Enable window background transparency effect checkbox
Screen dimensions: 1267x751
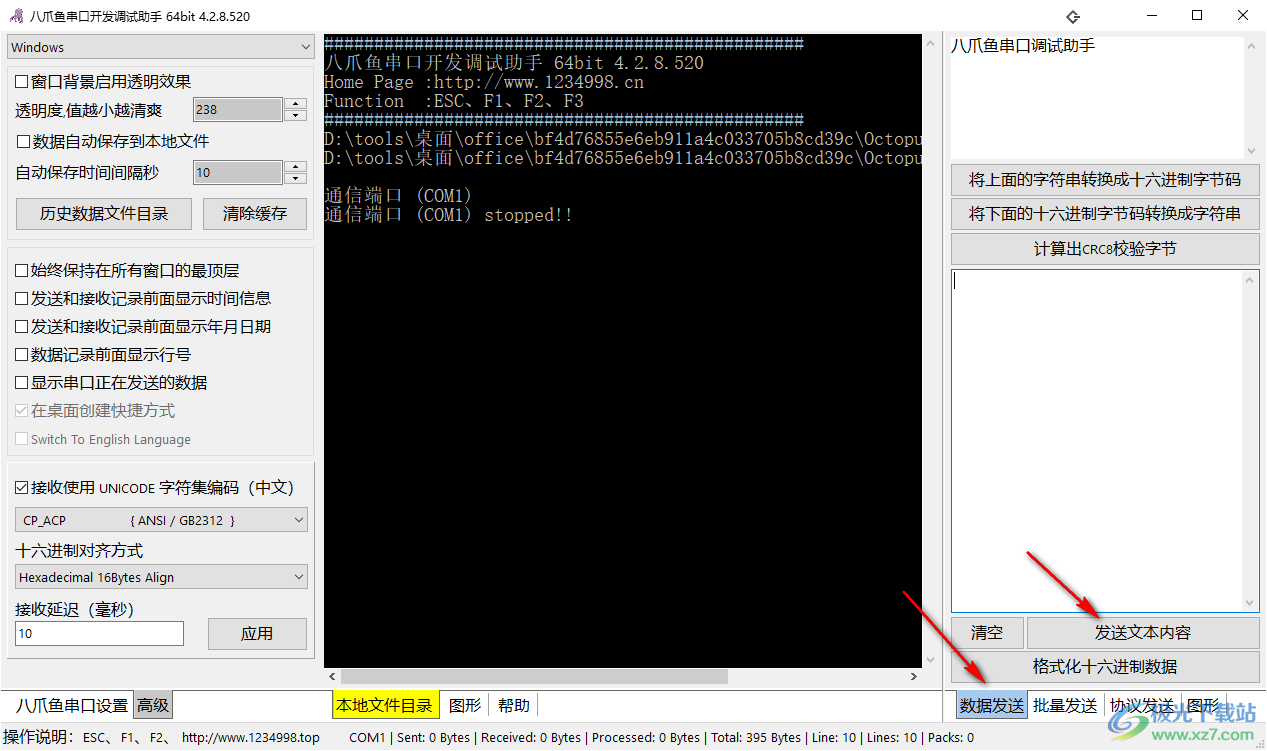(22, 82)
